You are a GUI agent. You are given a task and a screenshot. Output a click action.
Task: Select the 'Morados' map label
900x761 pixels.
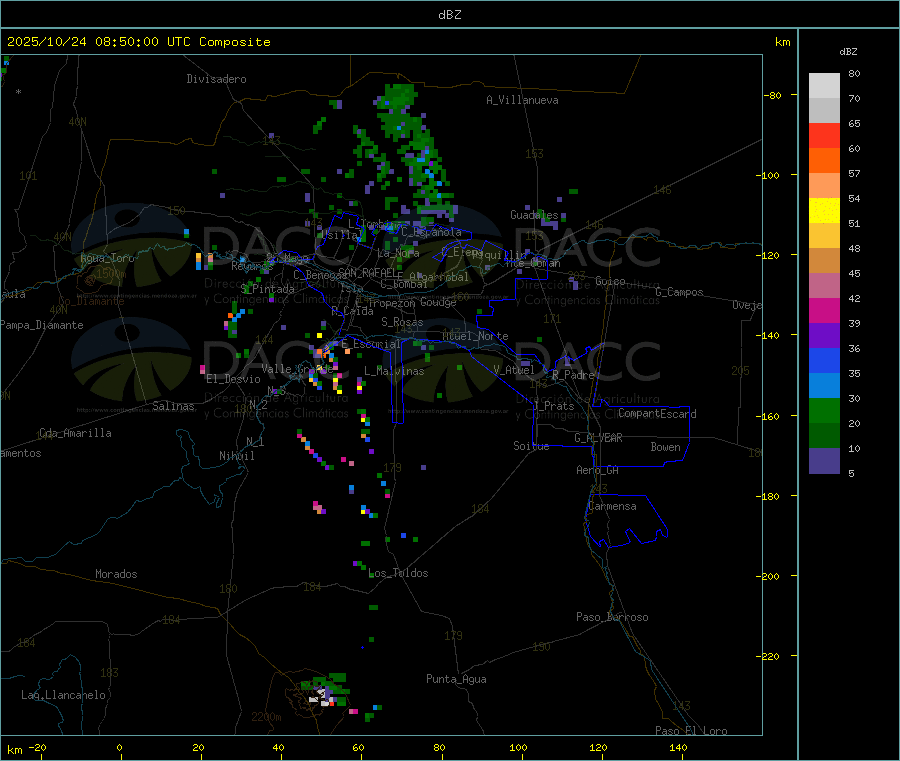click(x=117, y=574)
